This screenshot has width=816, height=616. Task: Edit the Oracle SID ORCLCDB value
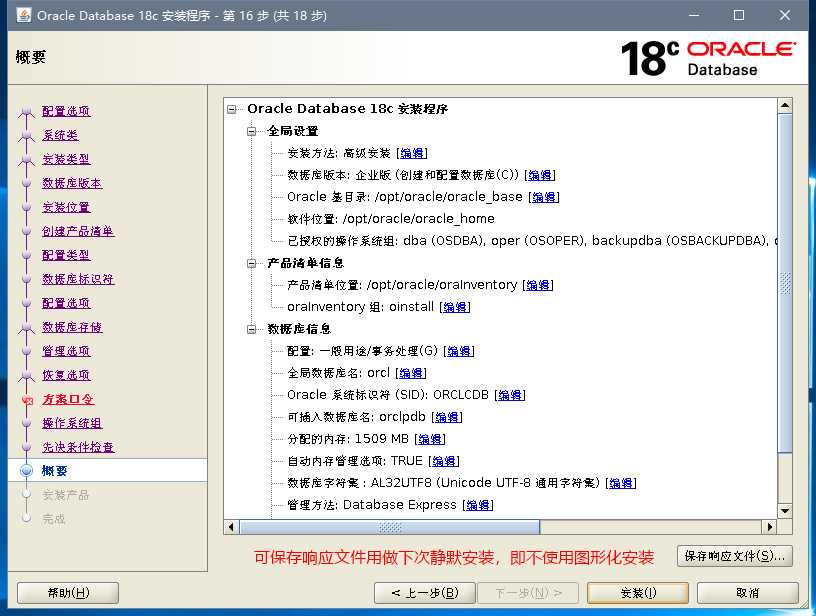click(510, 395)
